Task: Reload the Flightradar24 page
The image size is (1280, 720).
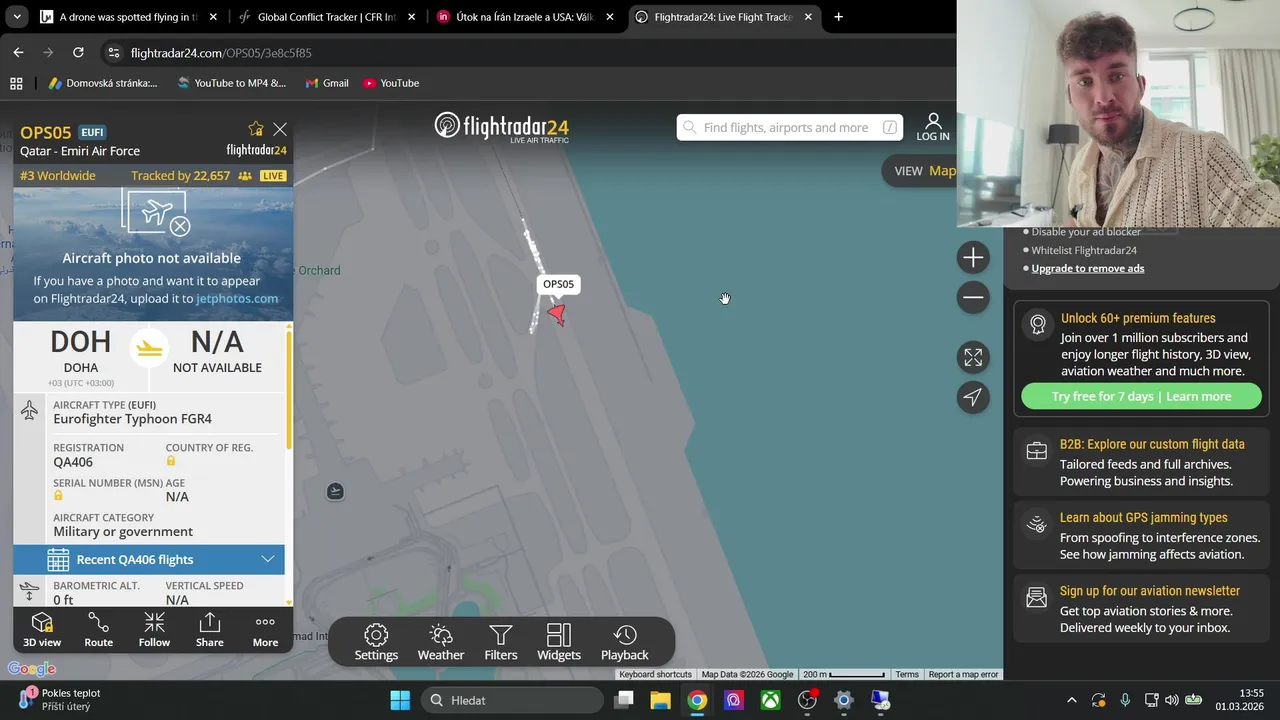Action: coord(78,52)
